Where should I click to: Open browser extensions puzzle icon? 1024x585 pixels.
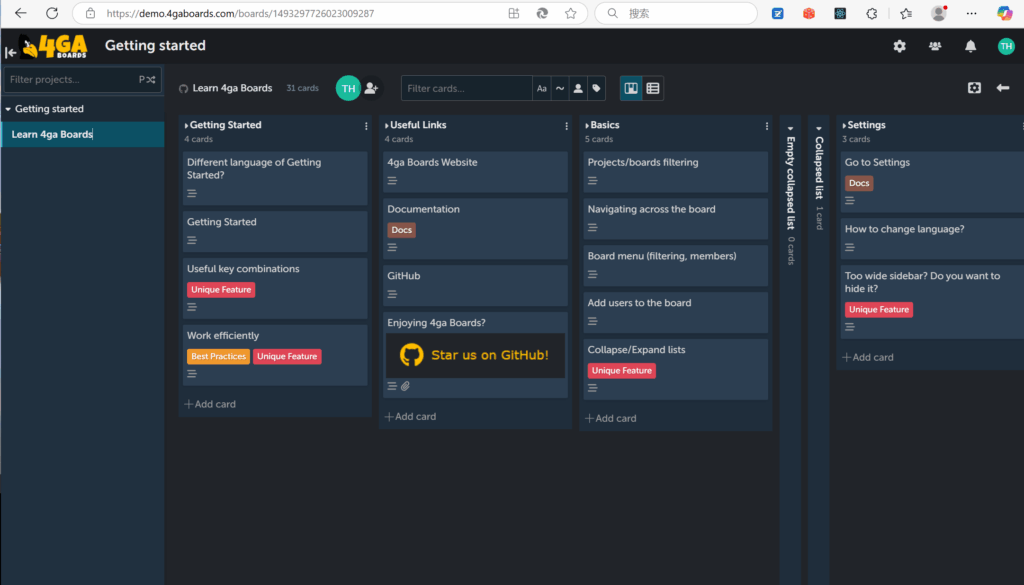(871, 13)
